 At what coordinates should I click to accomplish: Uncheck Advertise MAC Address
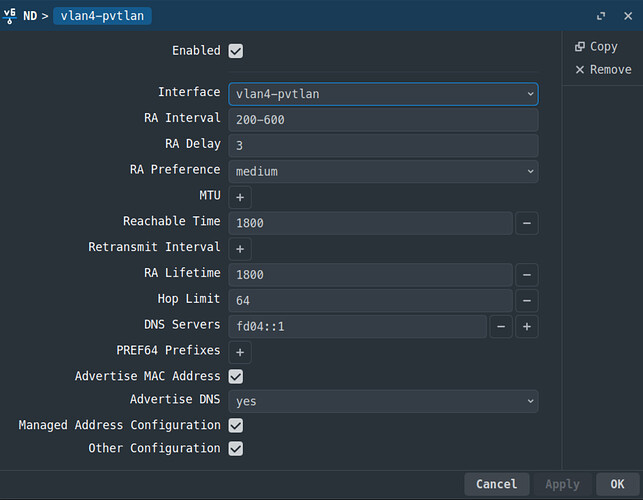(x=236, y=376)
